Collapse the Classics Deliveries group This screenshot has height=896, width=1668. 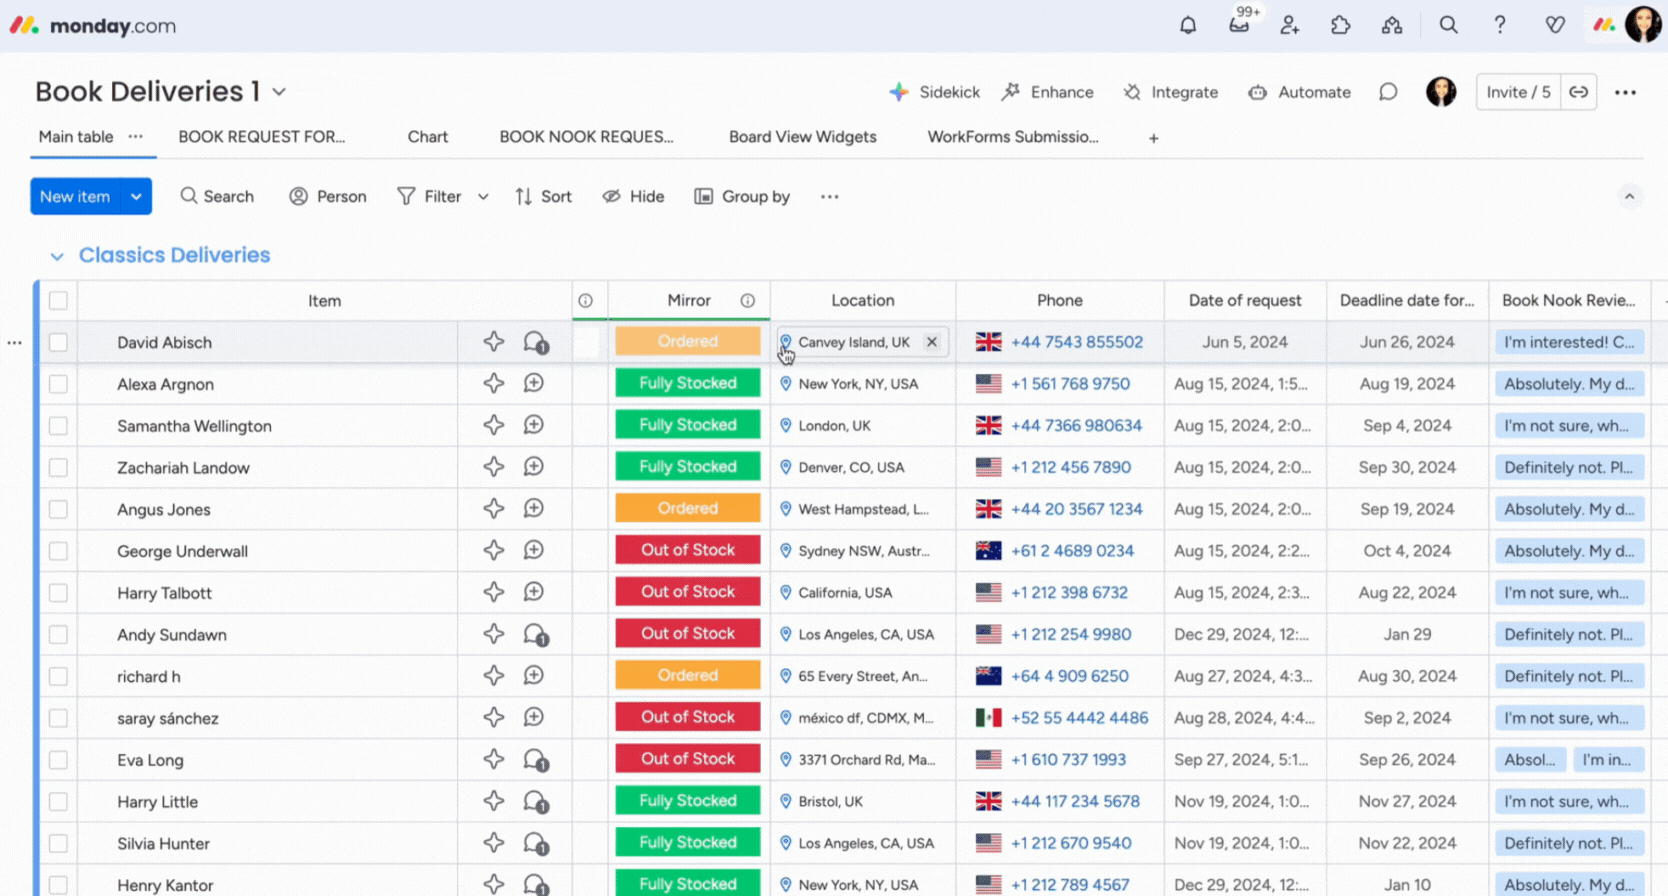(57, 256)
